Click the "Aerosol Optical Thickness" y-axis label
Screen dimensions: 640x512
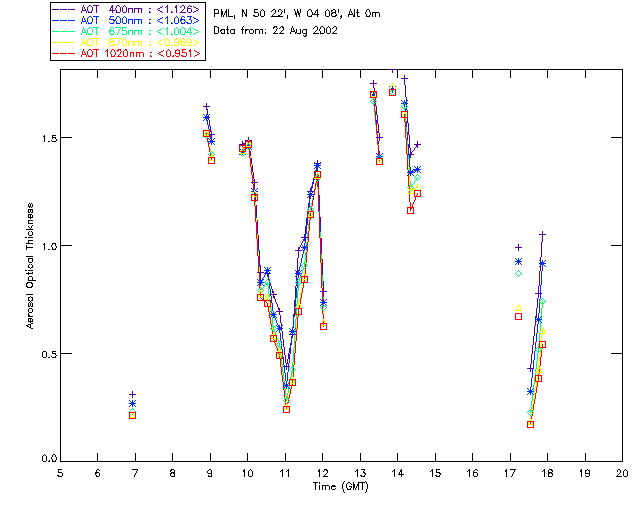30,266
